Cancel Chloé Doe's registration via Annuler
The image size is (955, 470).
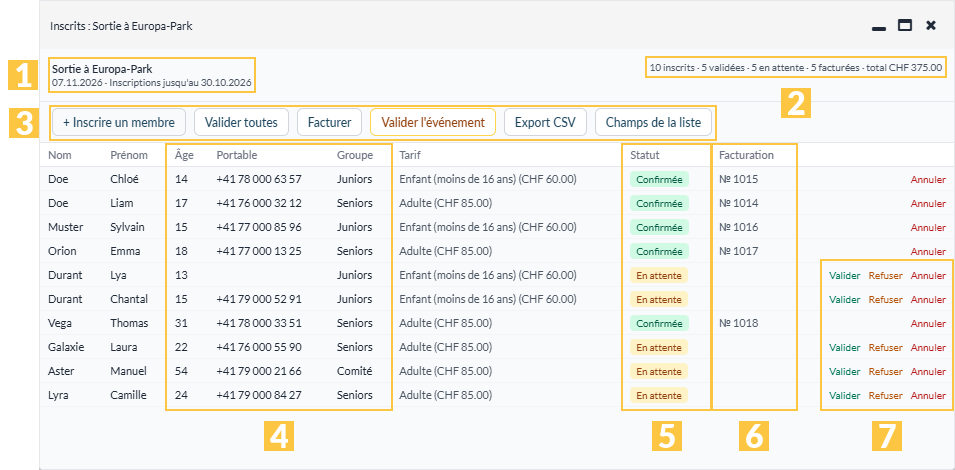tap(928, 180)
